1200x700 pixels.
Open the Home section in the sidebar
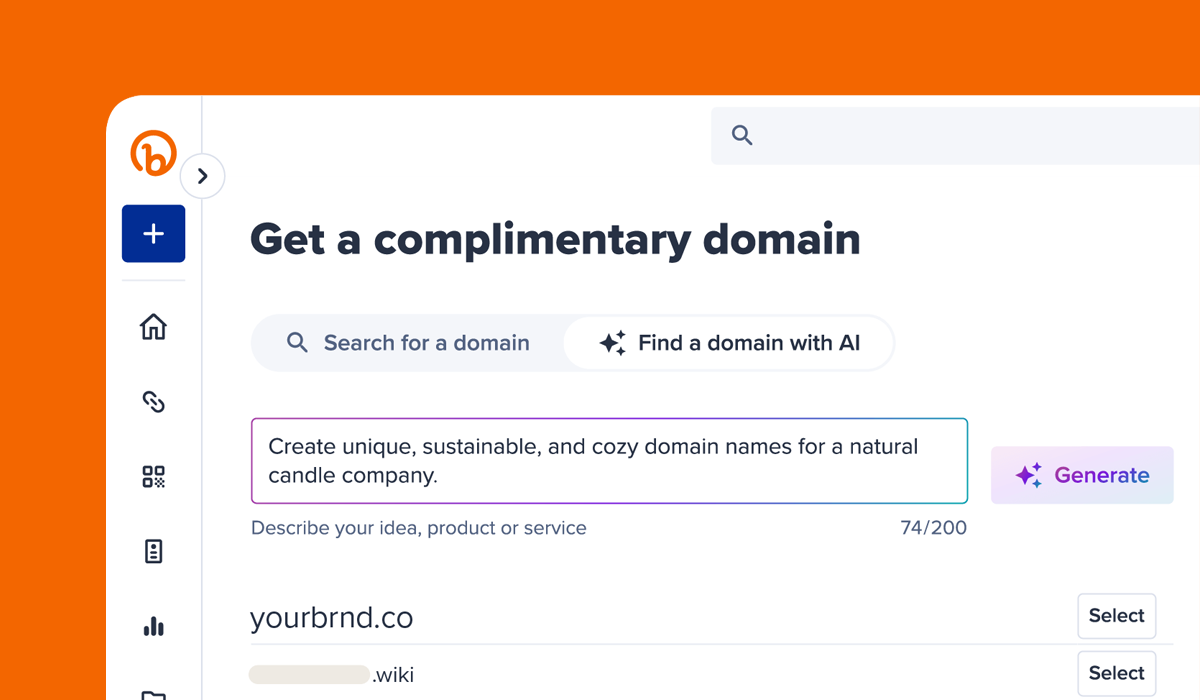pos(152,327)
